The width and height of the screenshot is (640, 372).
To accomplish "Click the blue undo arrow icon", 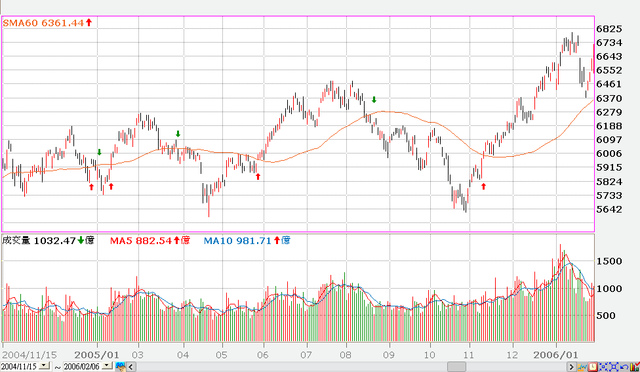I will [624, 367].
